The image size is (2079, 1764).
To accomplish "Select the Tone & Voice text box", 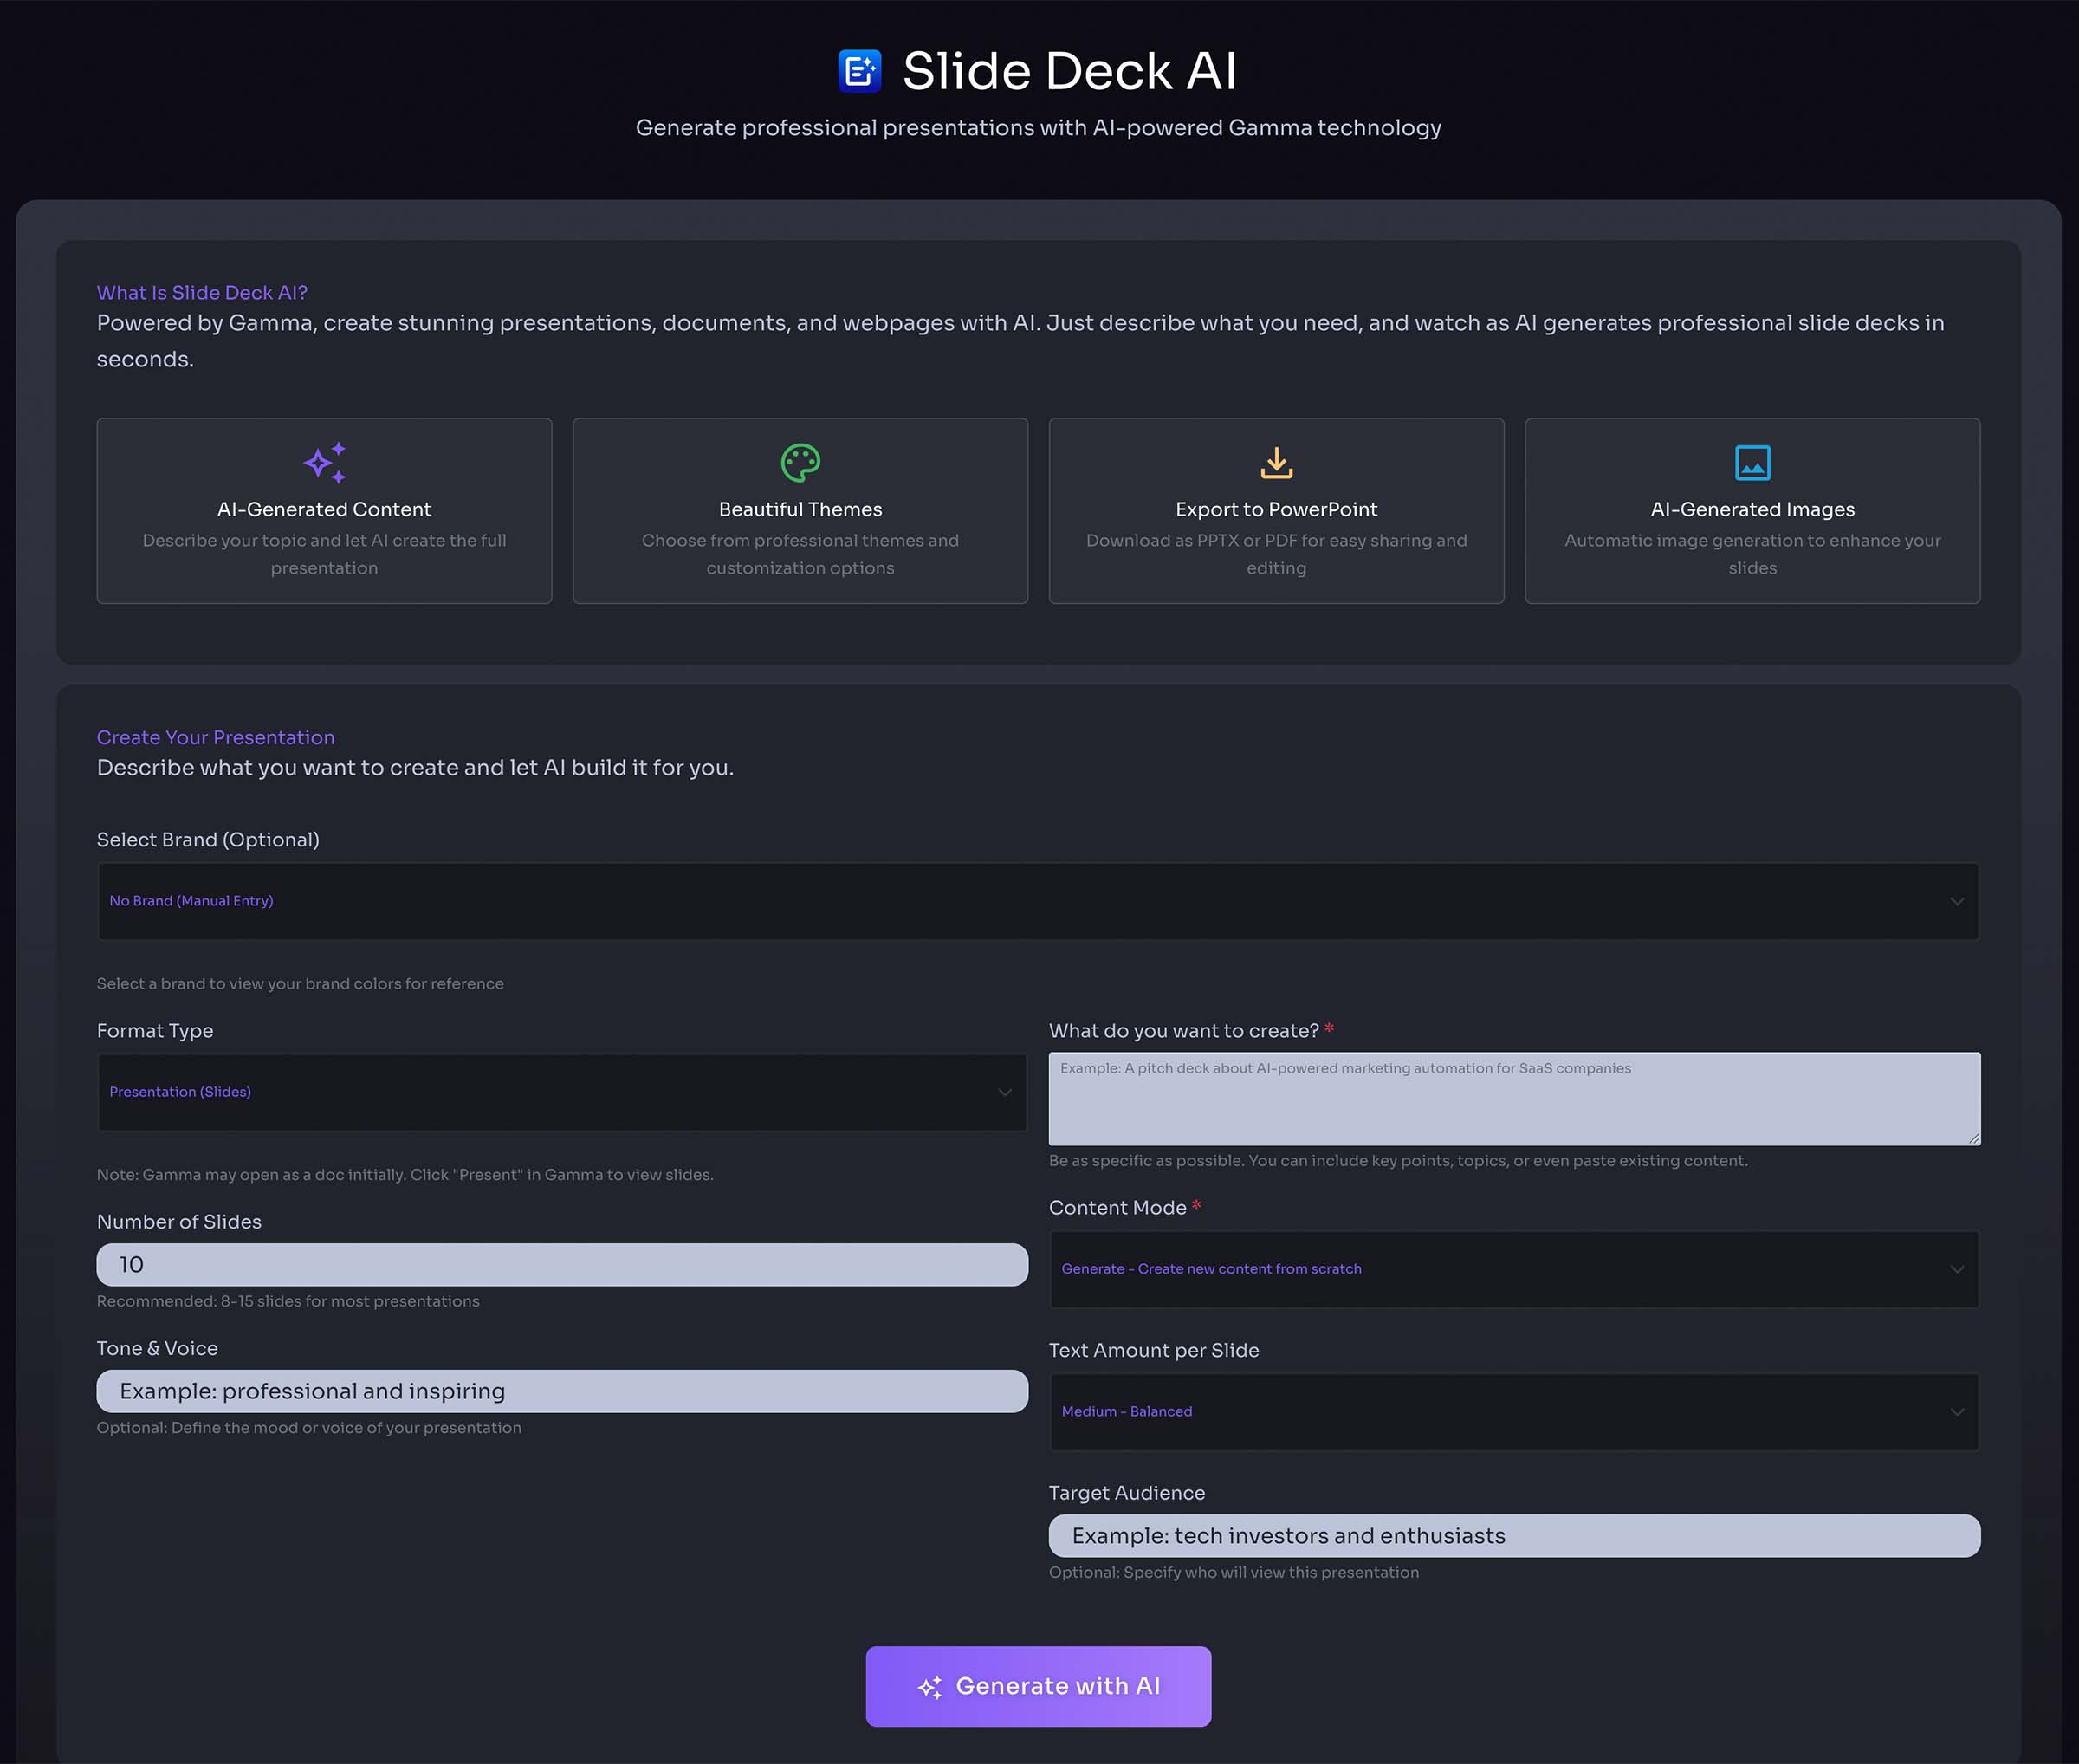I will [x=561, y=1391].
